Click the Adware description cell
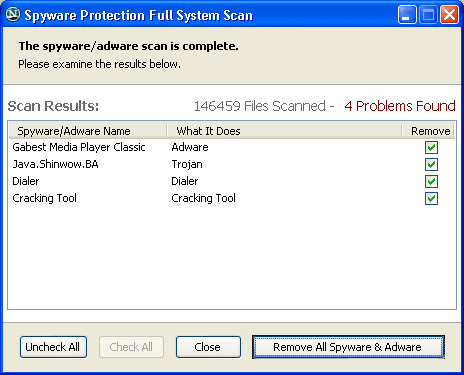The width and height of the screenshot is (464, 375). point(190,147)
